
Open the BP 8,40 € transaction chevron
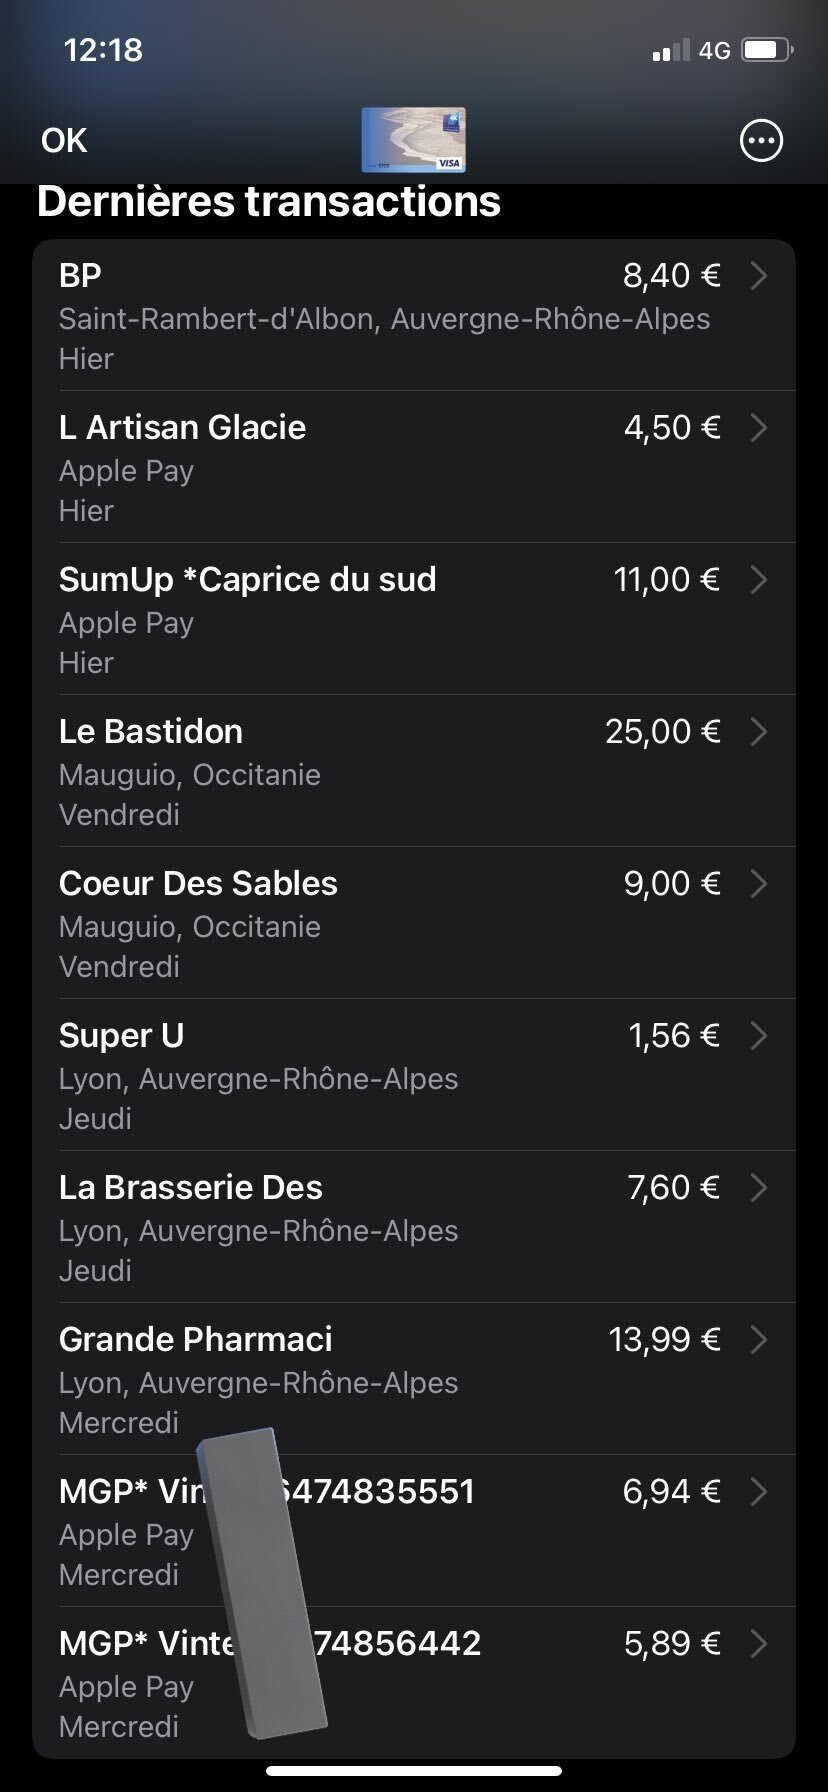[759, 276]
